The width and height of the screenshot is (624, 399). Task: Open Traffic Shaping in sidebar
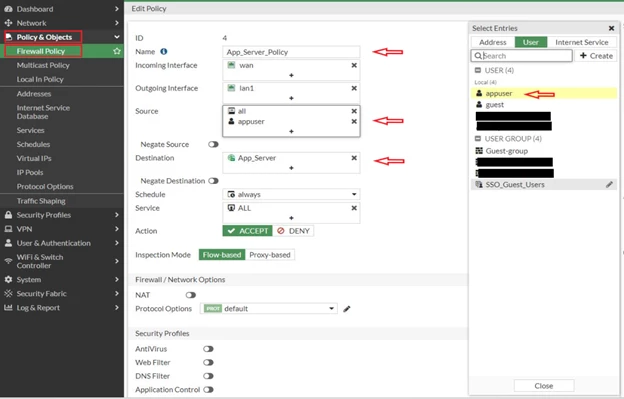pos(41,201)
